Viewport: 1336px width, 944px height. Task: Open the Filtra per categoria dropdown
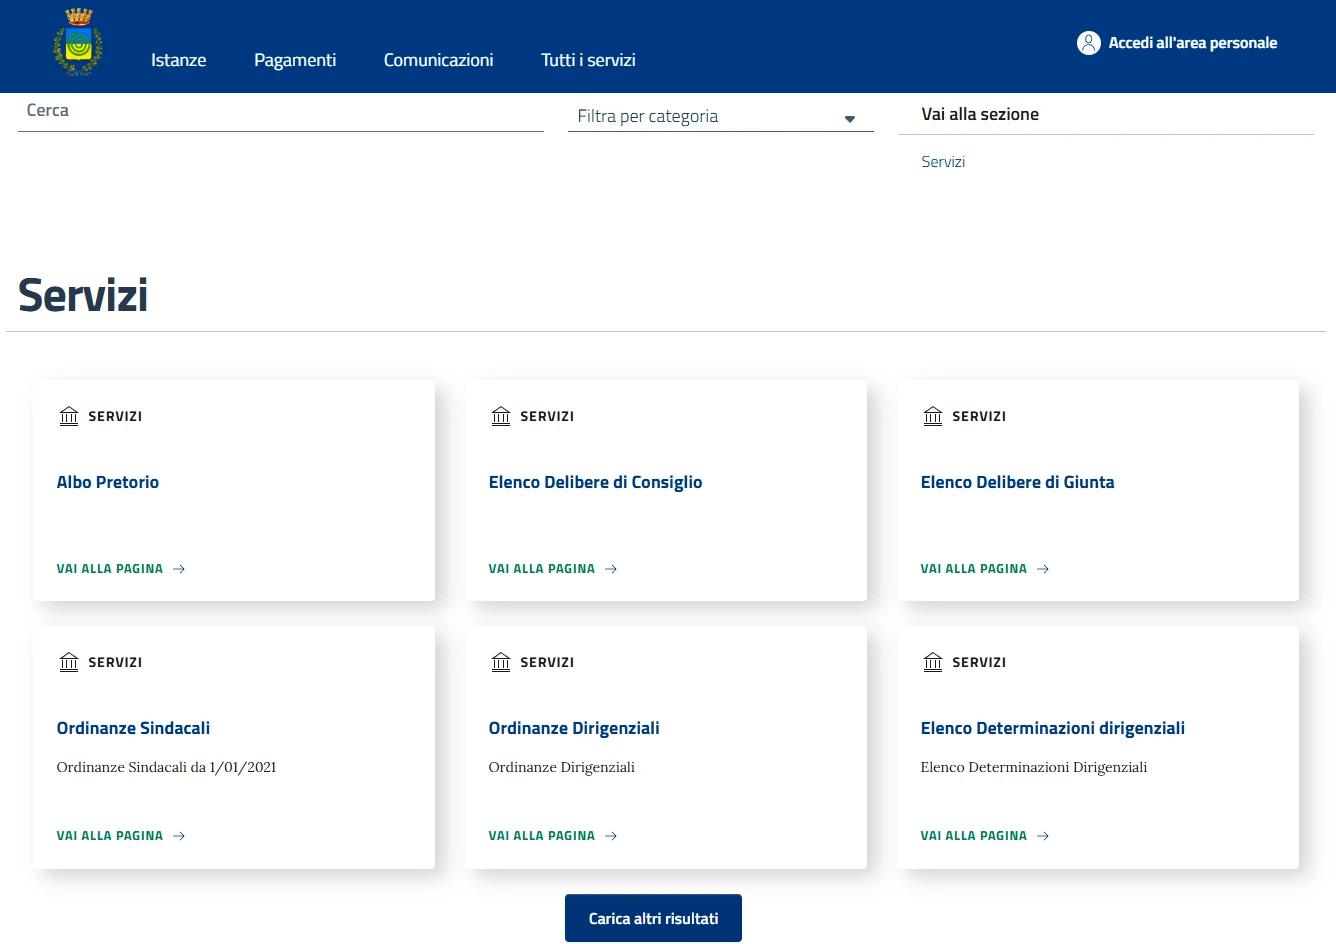pyautogui.click(x=721, y=116)
